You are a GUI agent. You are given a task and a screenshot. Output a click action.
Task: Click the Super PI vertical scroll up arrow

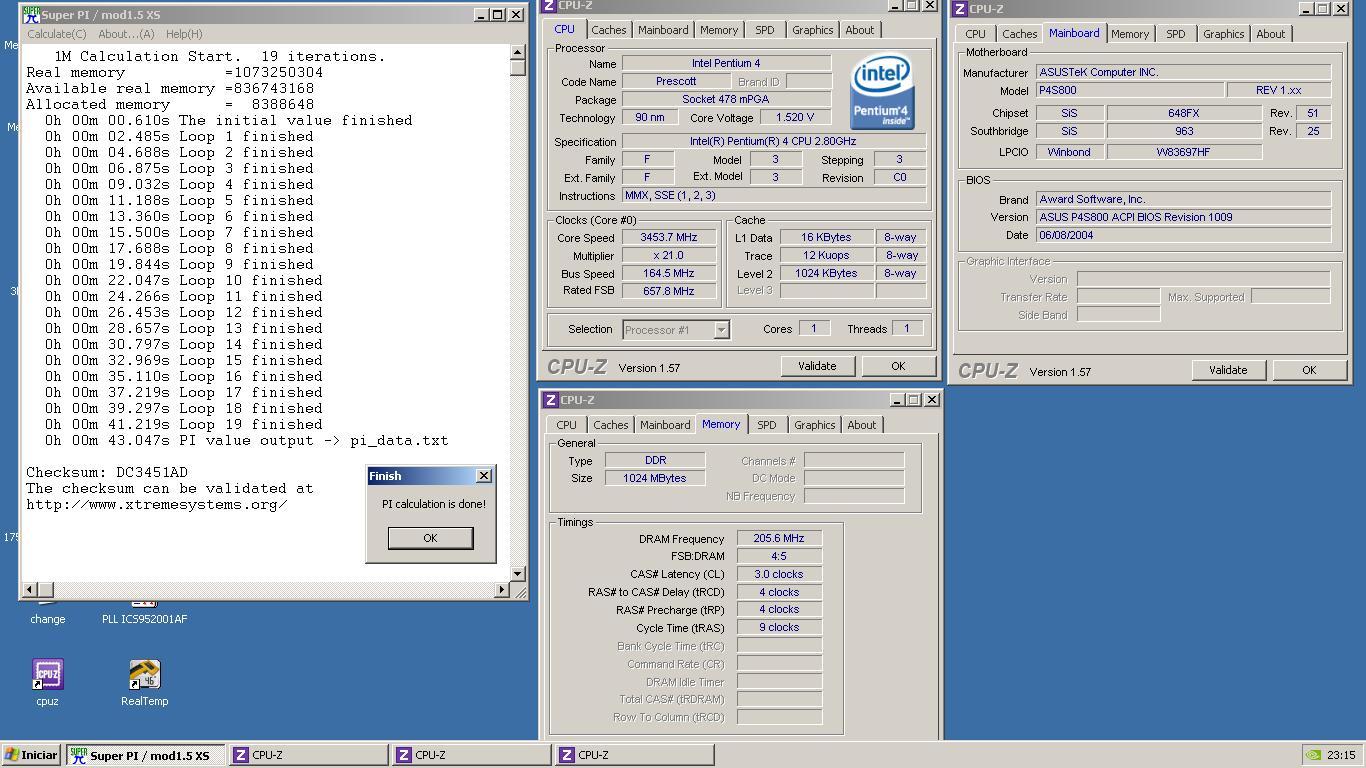point(518,52)
